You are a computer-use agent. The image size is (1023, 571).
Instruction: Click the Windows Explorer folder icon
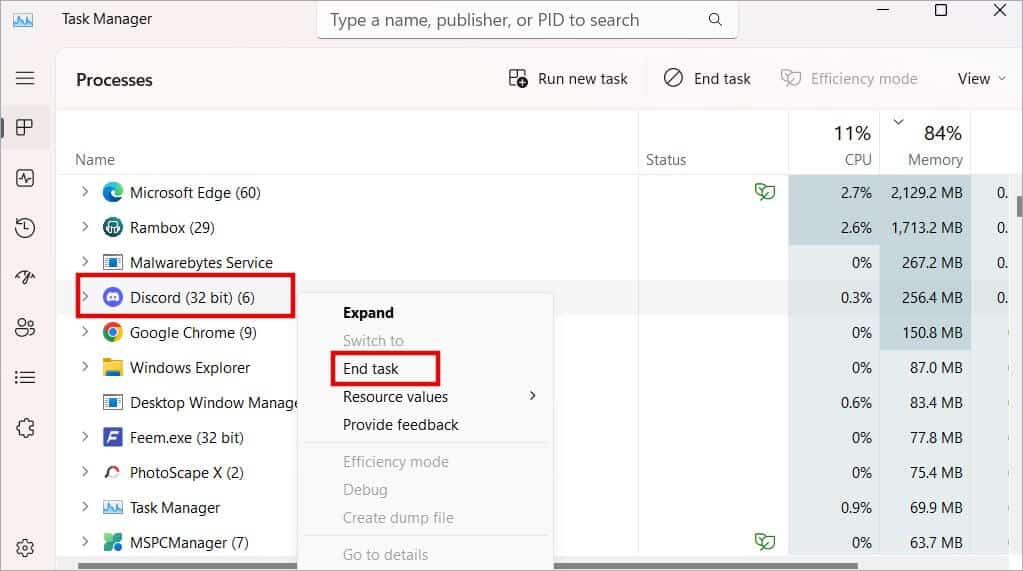click(x=112, y=367)
